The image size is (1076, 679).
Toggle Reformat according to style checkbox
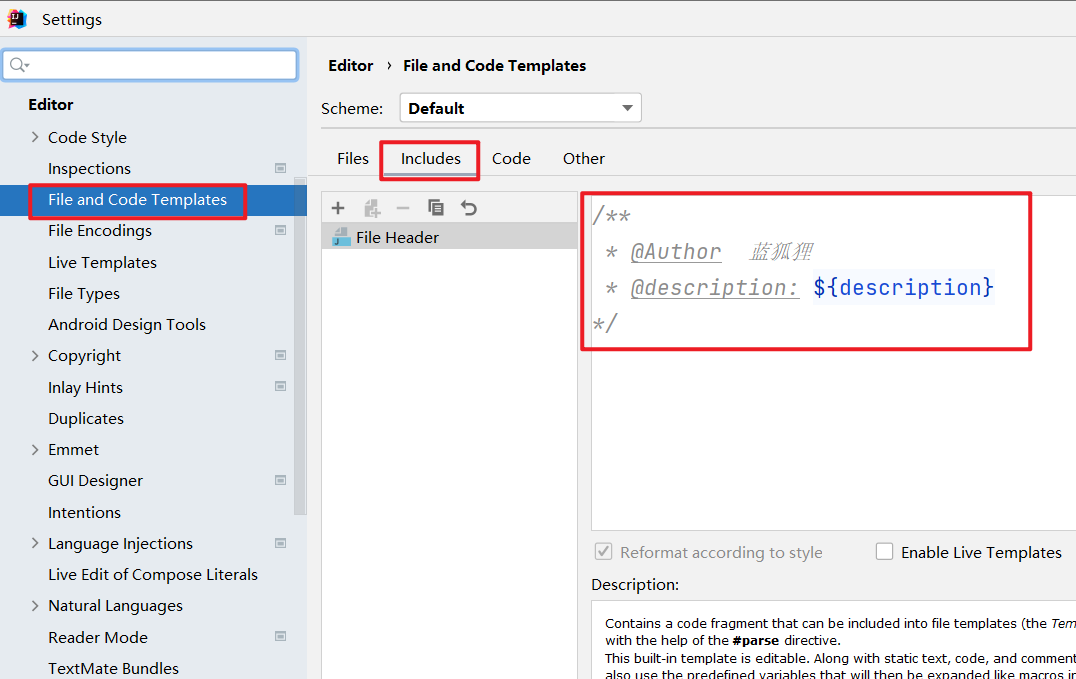(603, 552)
